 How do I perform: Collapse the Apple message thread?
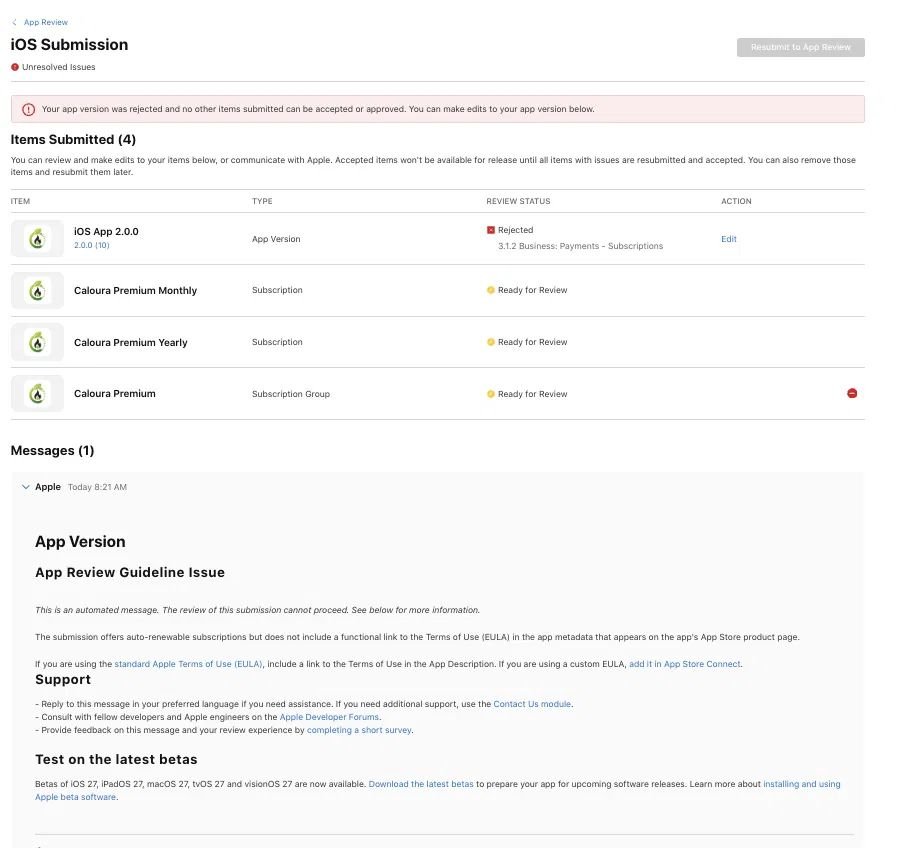coord(25,487)
